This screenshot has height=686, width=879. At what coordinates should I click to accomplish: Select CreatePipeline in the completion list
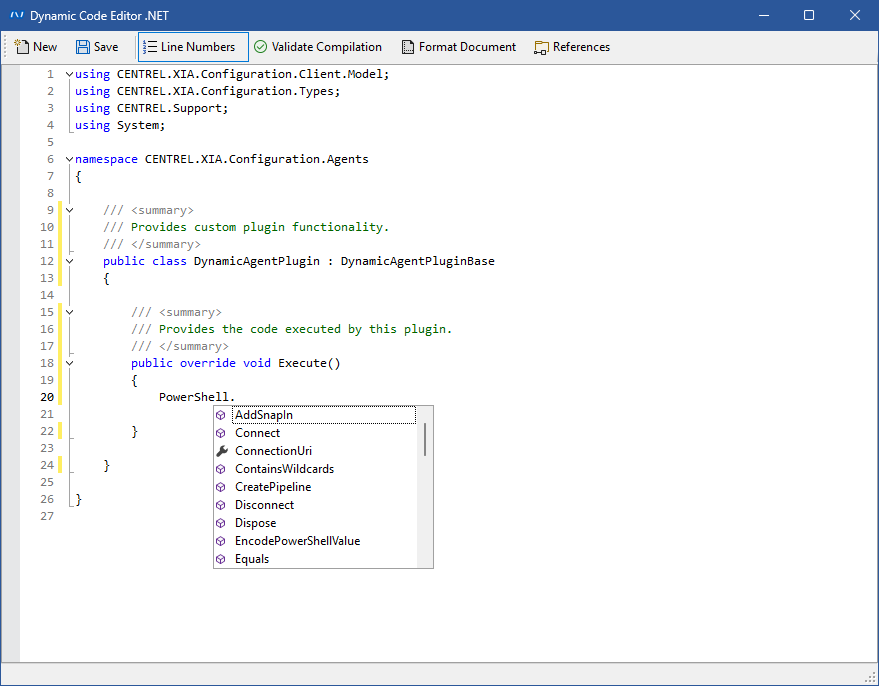tap(272, 487)
